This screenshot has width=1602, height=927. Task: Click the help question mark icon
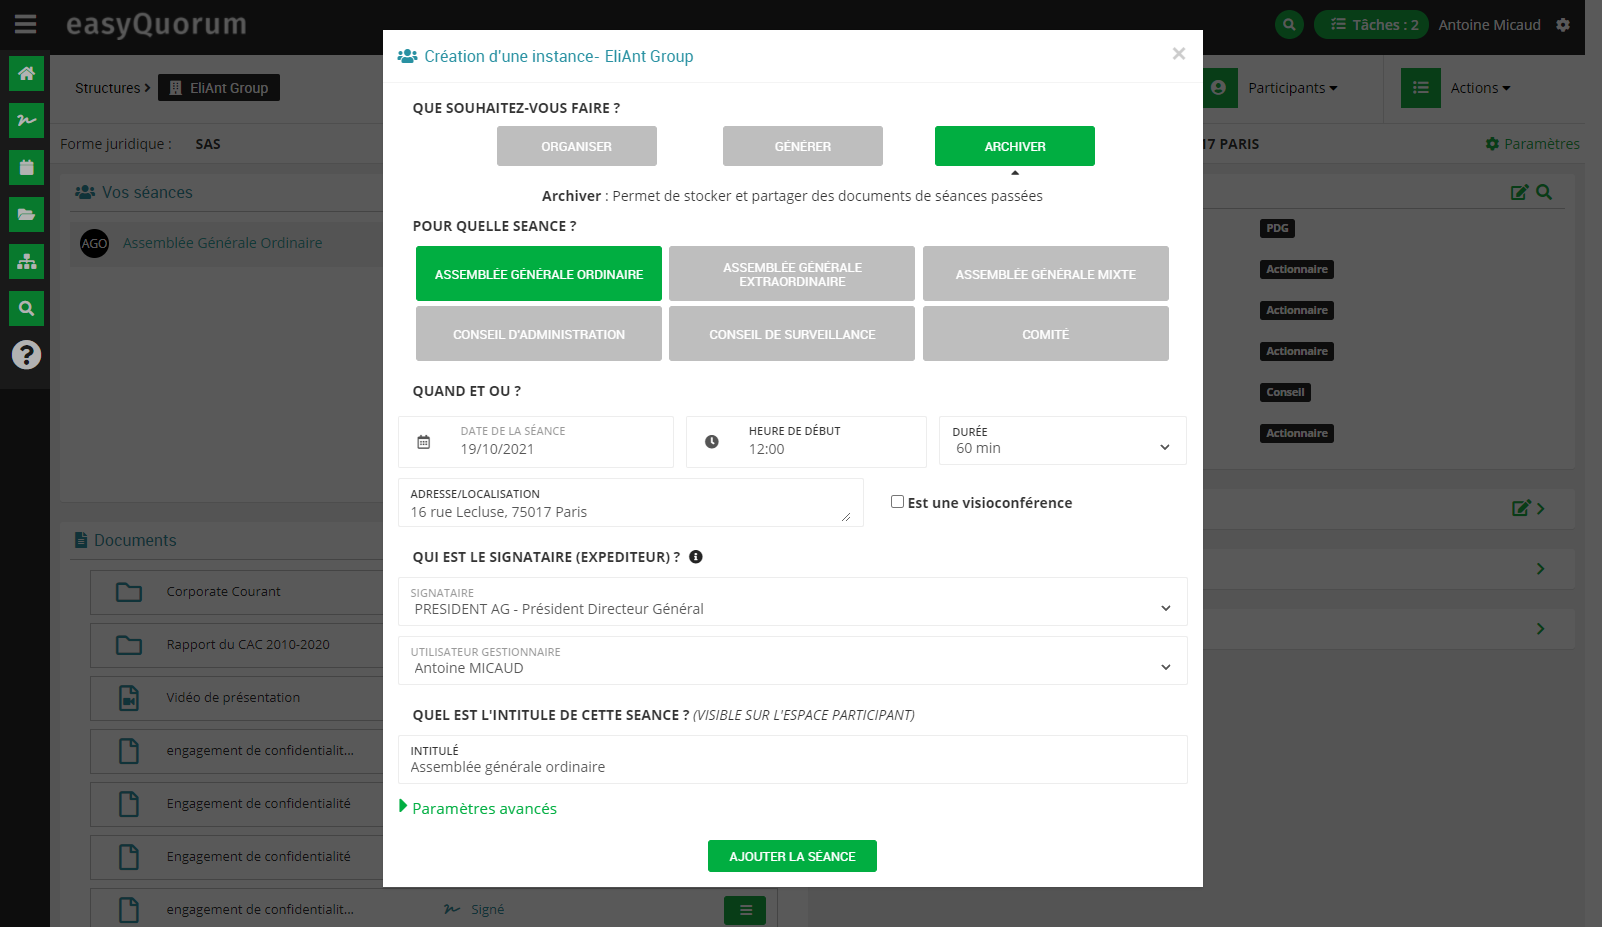(x=26, y=354)
